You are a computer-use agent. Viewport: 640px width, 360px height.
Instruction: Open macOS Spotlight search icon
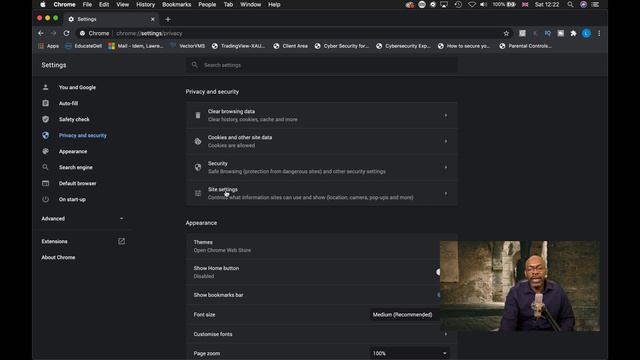[x=570, y=4]
